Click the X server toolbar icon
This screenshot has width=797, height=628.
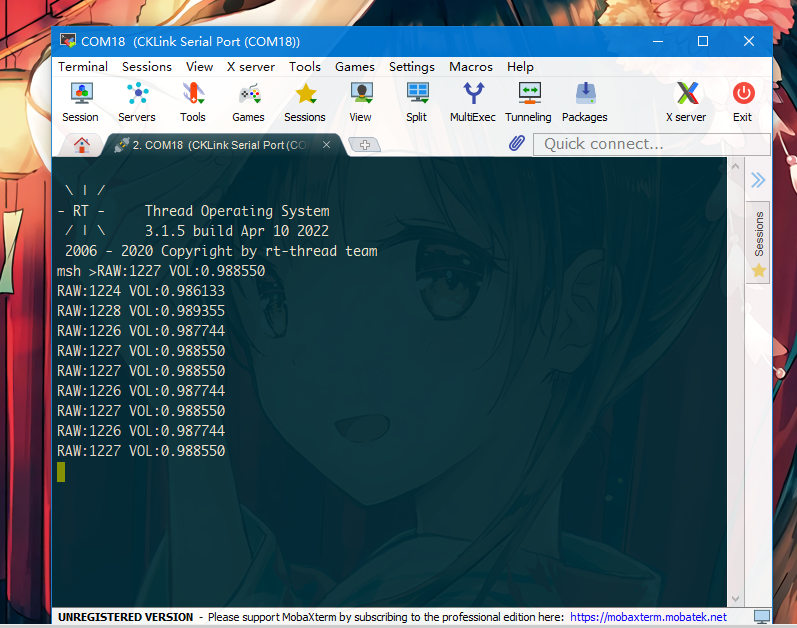(x=687, y=102)
